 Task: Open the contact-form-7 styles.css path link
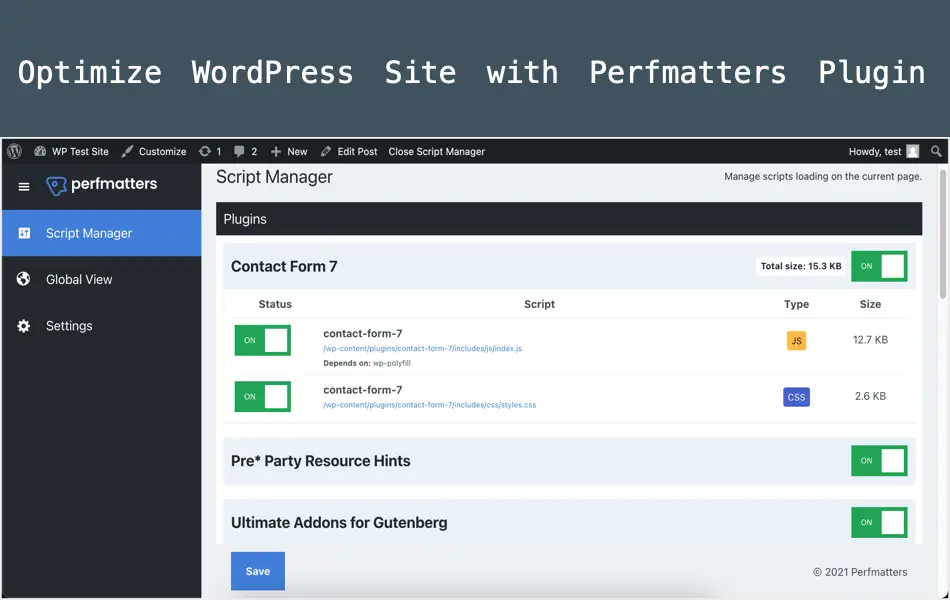pyautogui.click(x=430, y=405)
